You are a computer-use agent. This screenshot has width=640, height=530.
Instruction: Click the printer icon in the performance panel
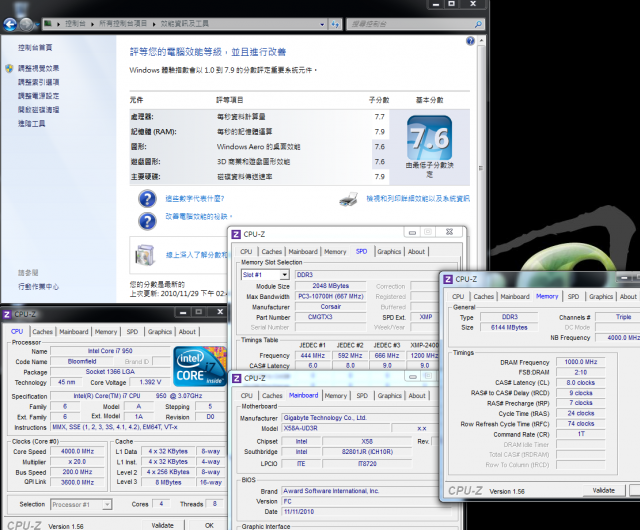(x=349, y=199)
